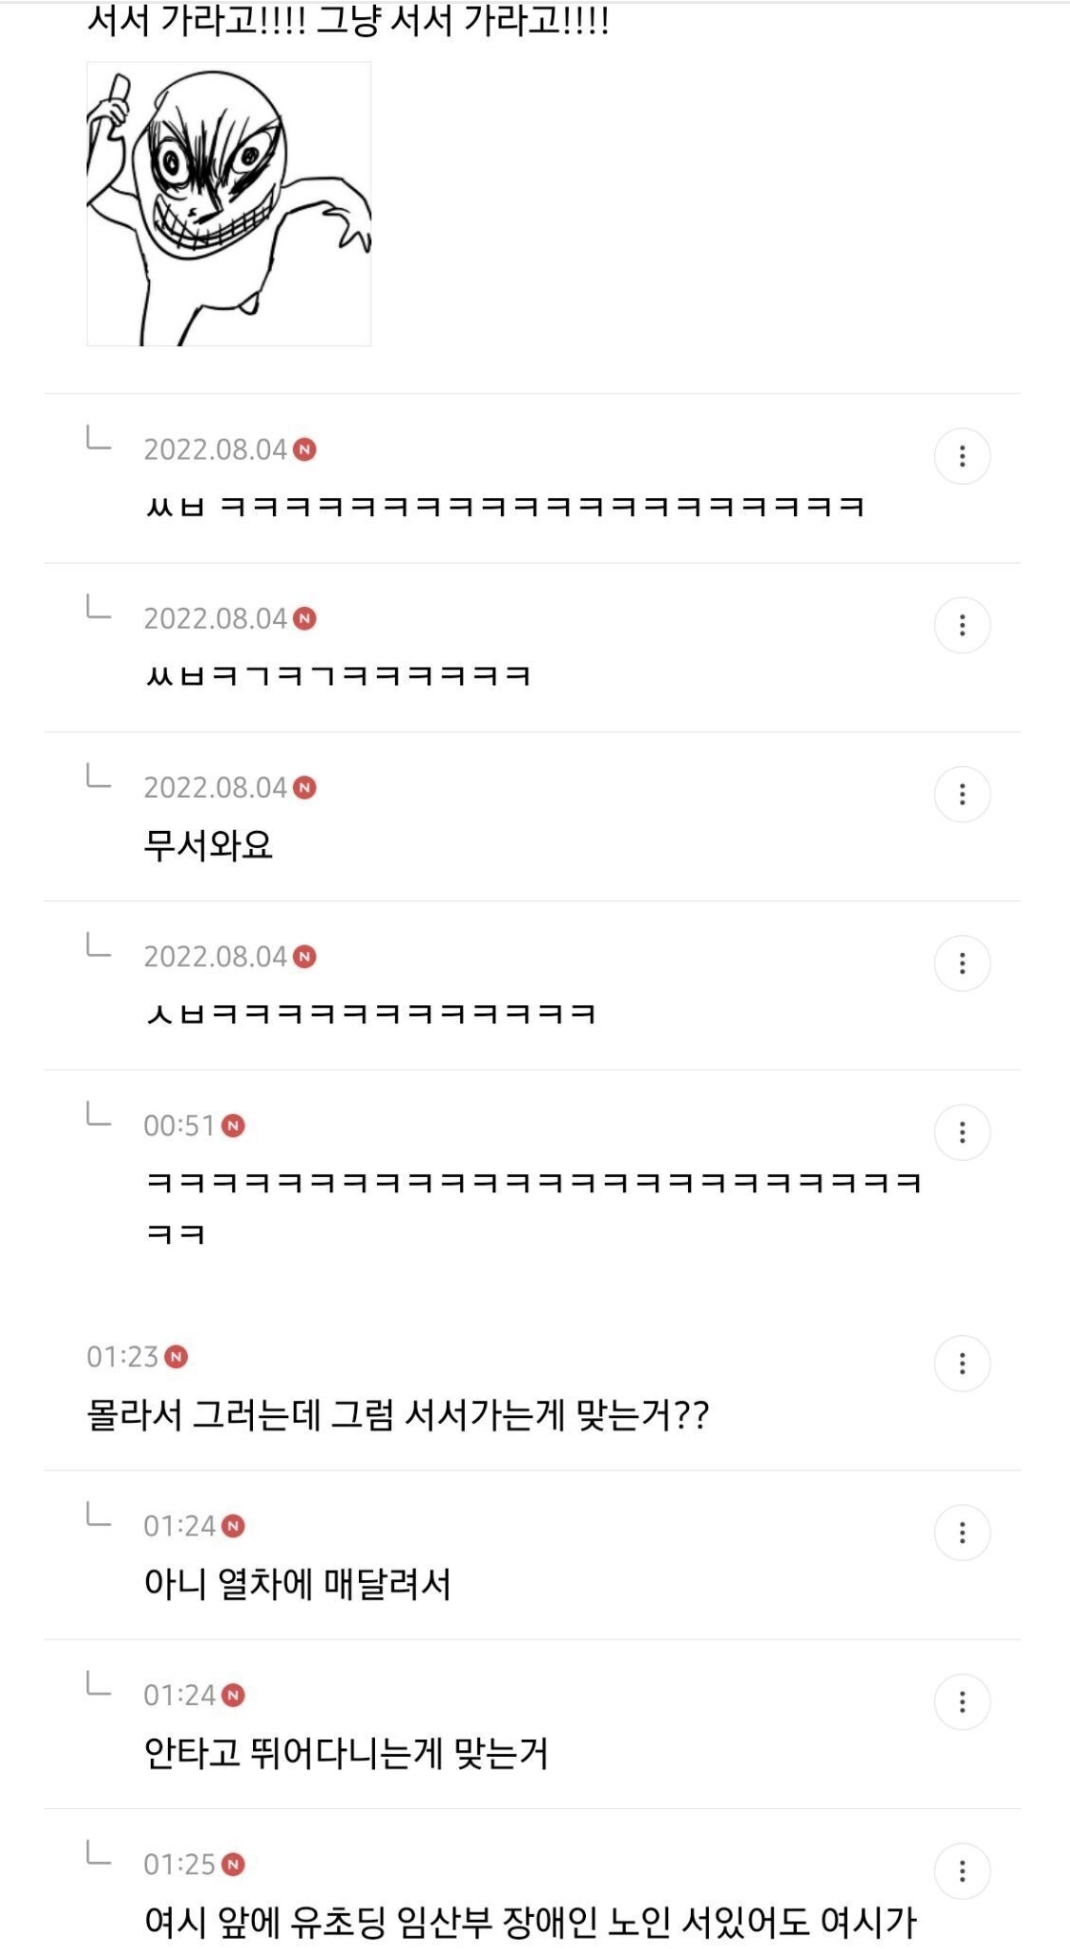Click reply starting with 여시 앞에 유초딩

[530, 1921]
